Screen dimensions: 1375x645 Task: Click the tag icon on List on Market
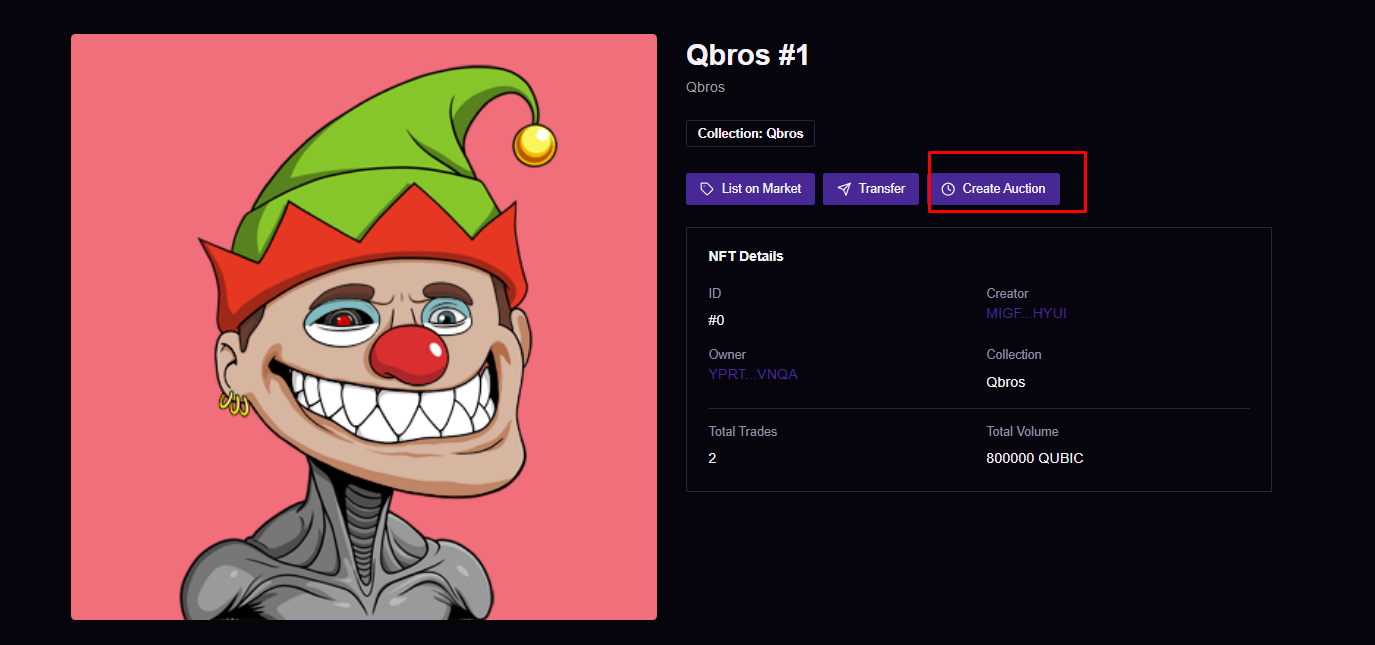pyautogui.click(x=707, y=189)
